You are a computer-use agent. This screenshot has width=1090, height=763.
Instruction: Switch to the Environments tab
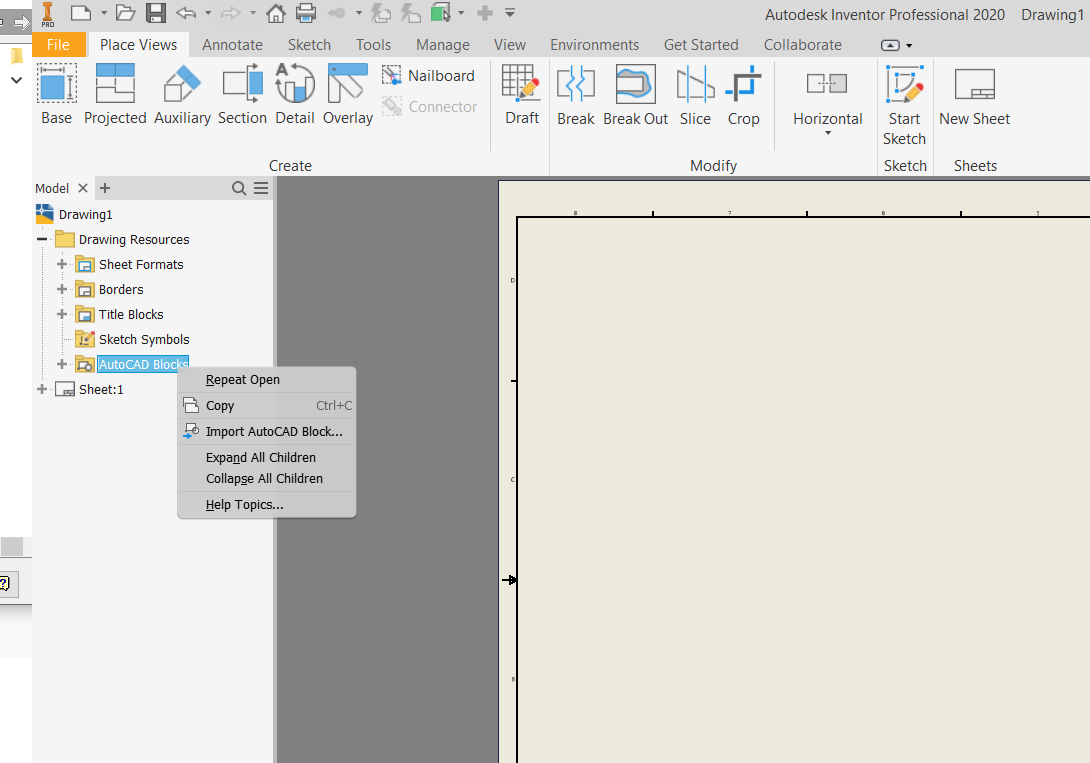pyautogui.click(x=594, y=44)
